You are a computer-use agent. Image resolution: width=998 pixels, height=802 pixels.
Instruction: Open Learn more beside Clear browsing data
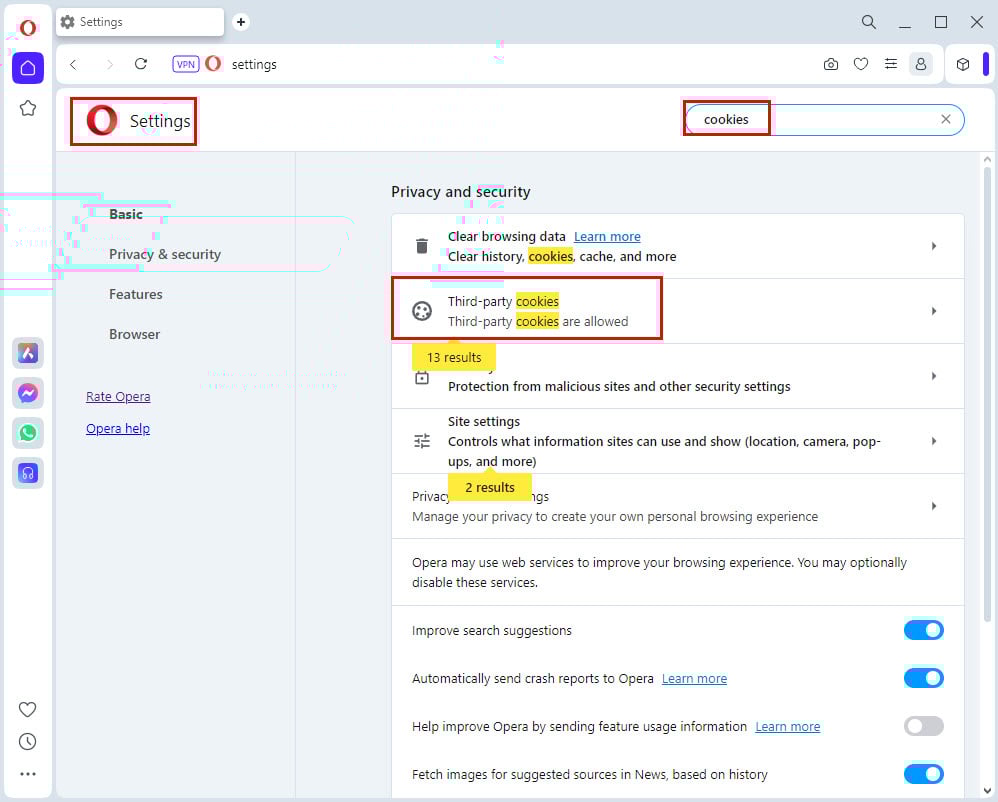(x=607, y=237)
